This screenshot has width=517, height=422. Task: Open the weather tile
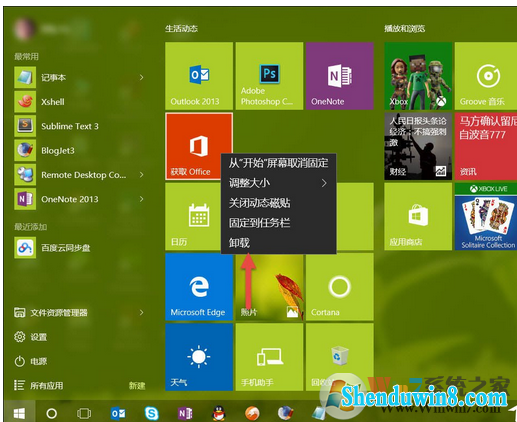coord(199,357)
